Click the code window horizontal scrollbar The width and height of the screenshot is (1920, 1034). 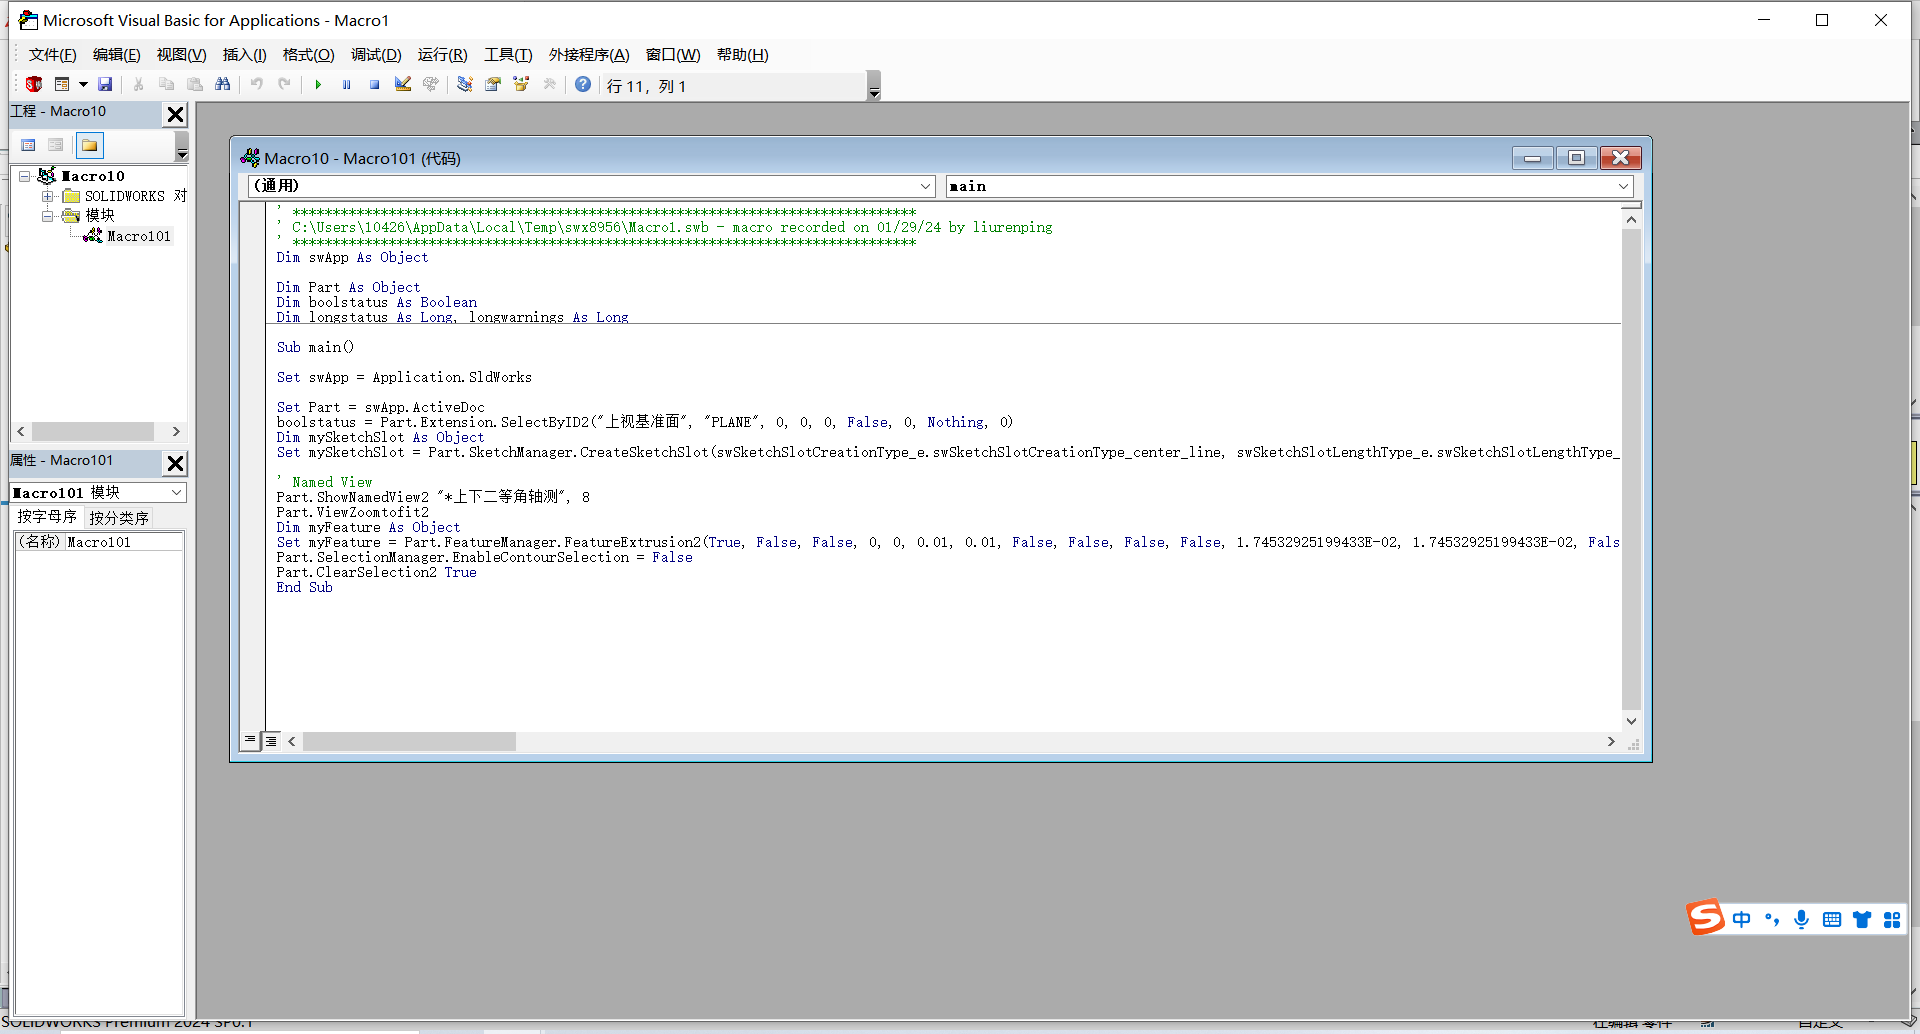tap(410, 741)
